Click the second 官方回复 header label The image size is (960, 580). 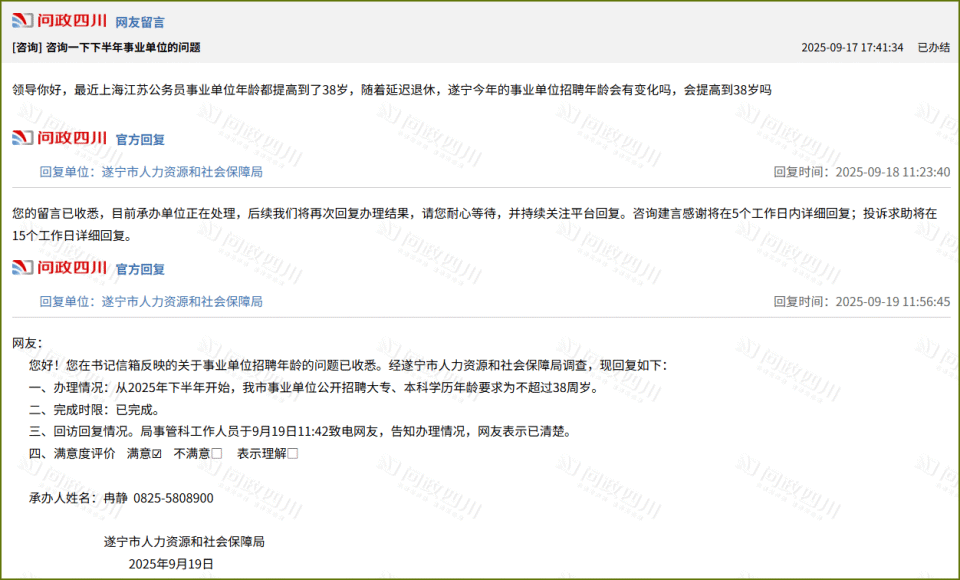(140, 268)
